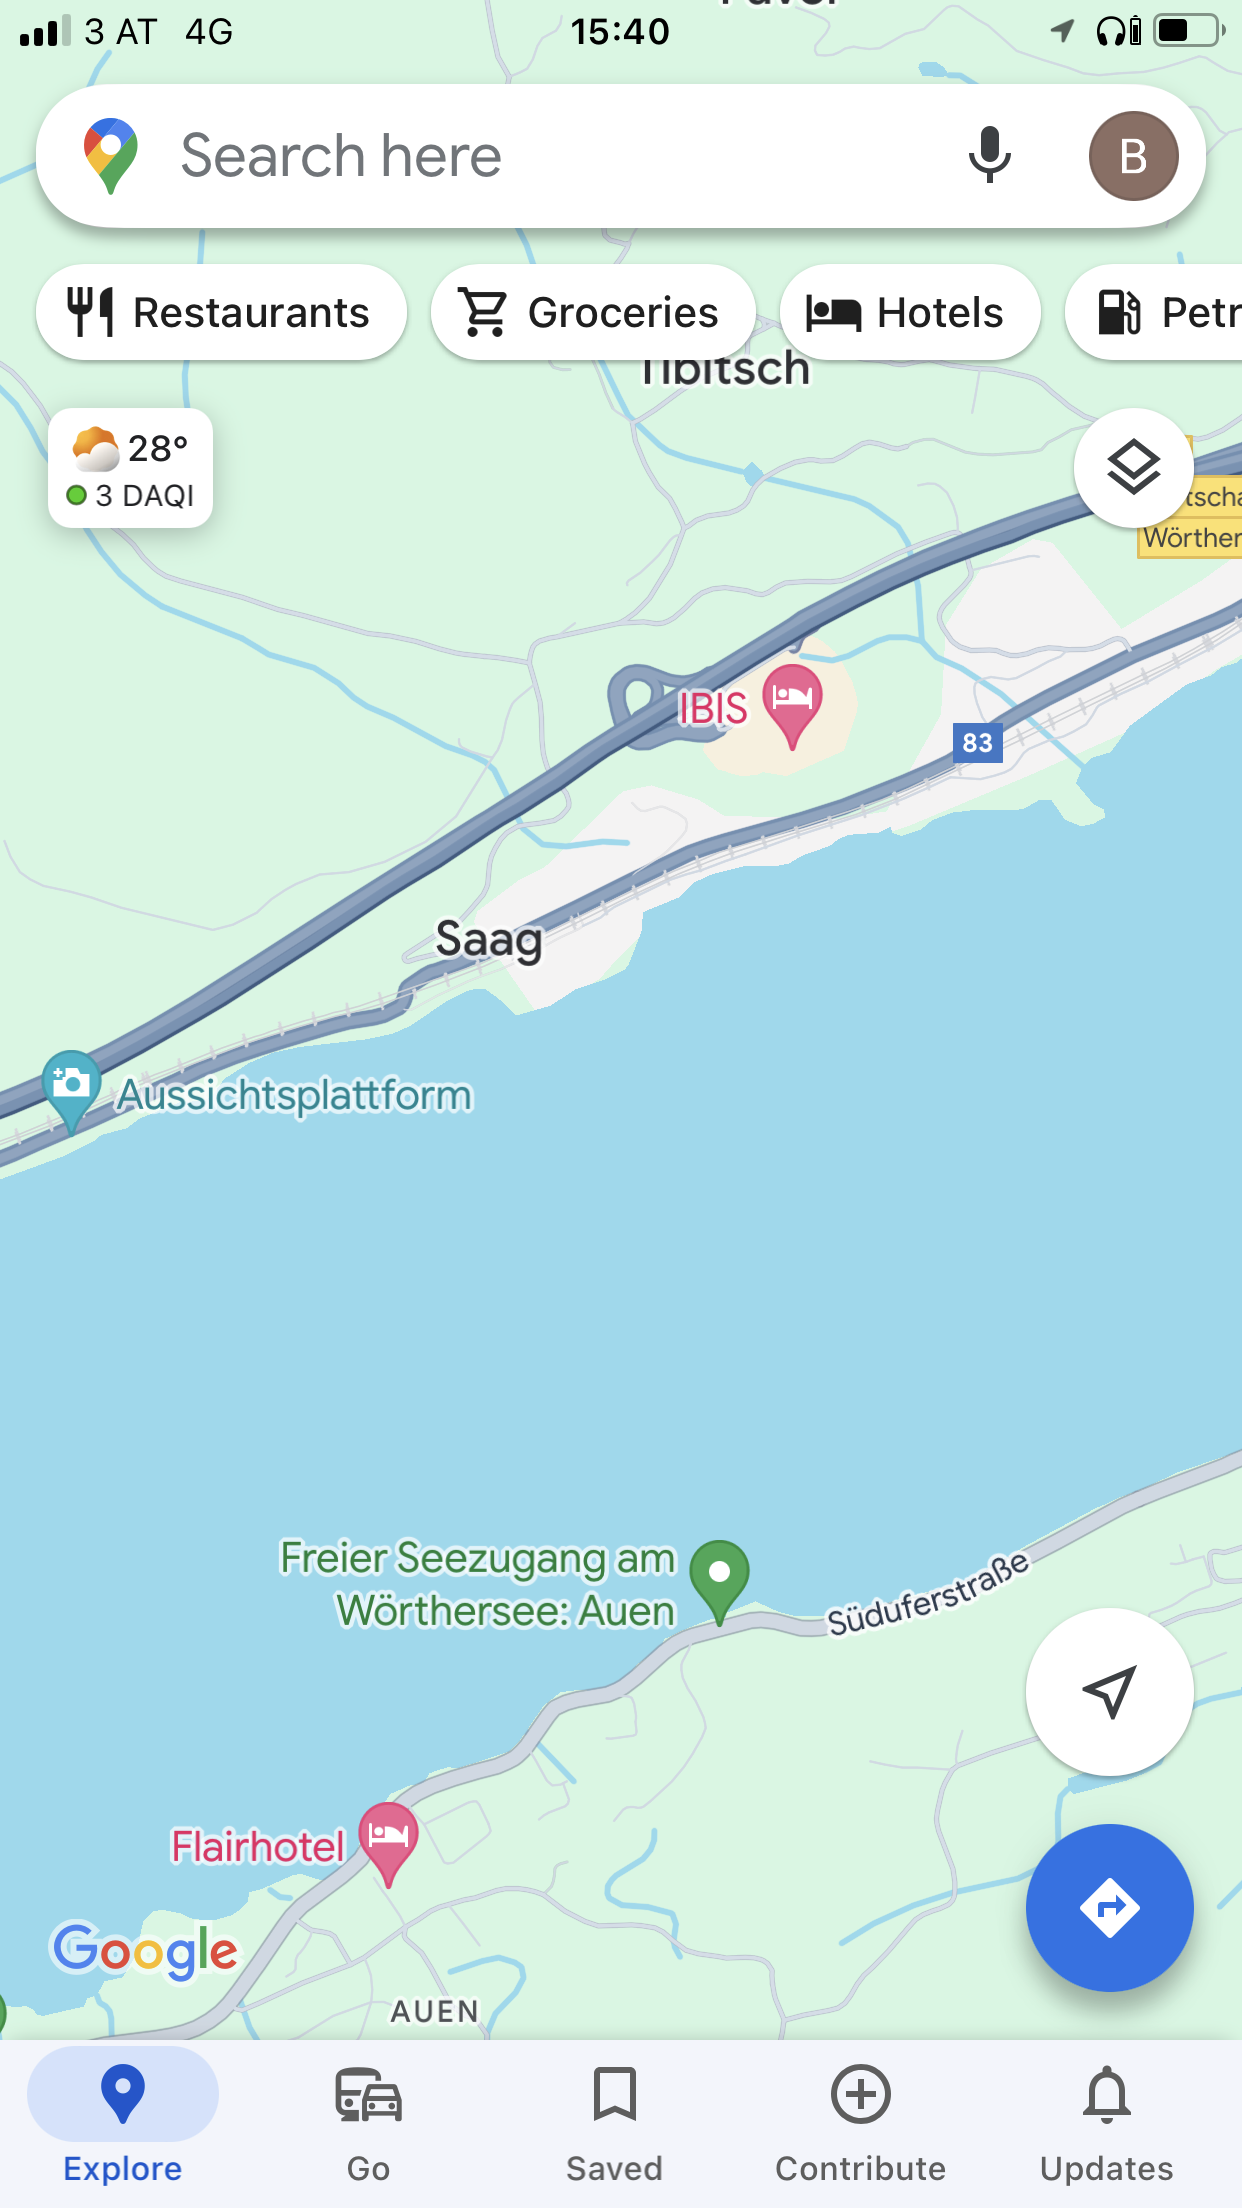The height and width of the screenshot is (2208, 1242).
Task: Open the weather and air quality widget
Action: 131,469
